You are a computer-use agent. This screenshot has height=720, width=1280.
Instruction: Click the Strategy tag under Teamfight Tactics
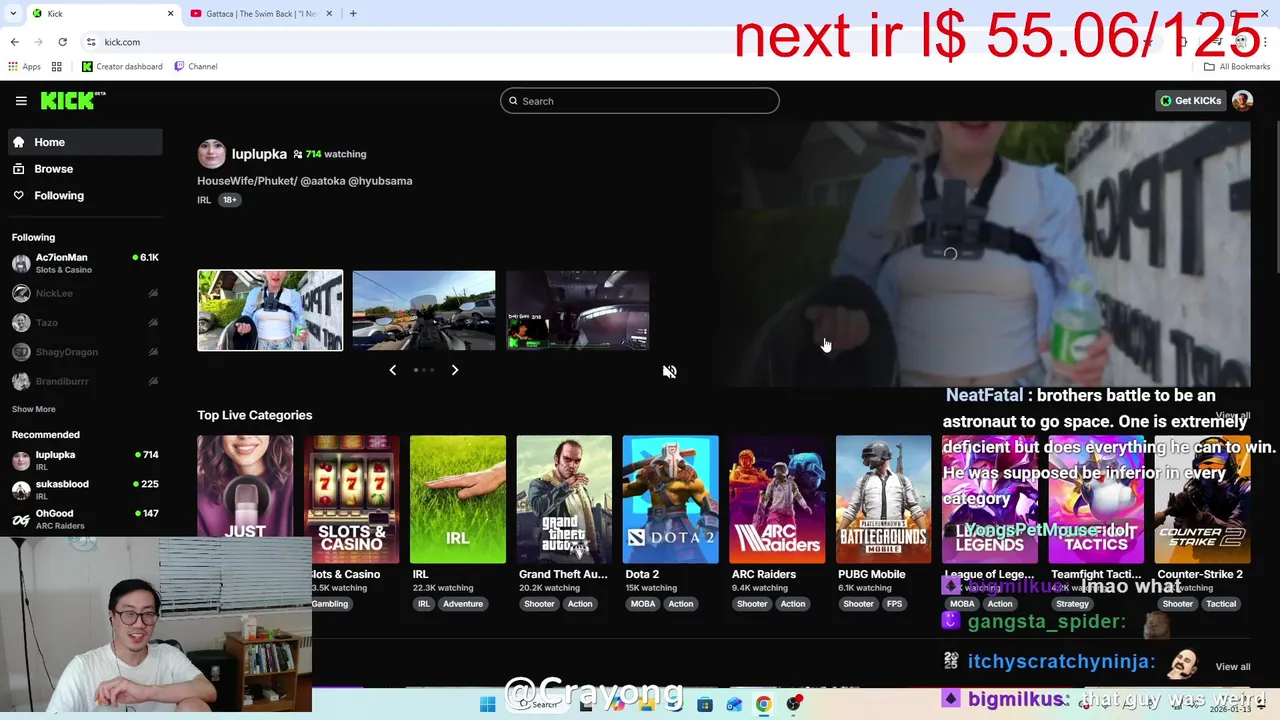(x=1072, y=604)
